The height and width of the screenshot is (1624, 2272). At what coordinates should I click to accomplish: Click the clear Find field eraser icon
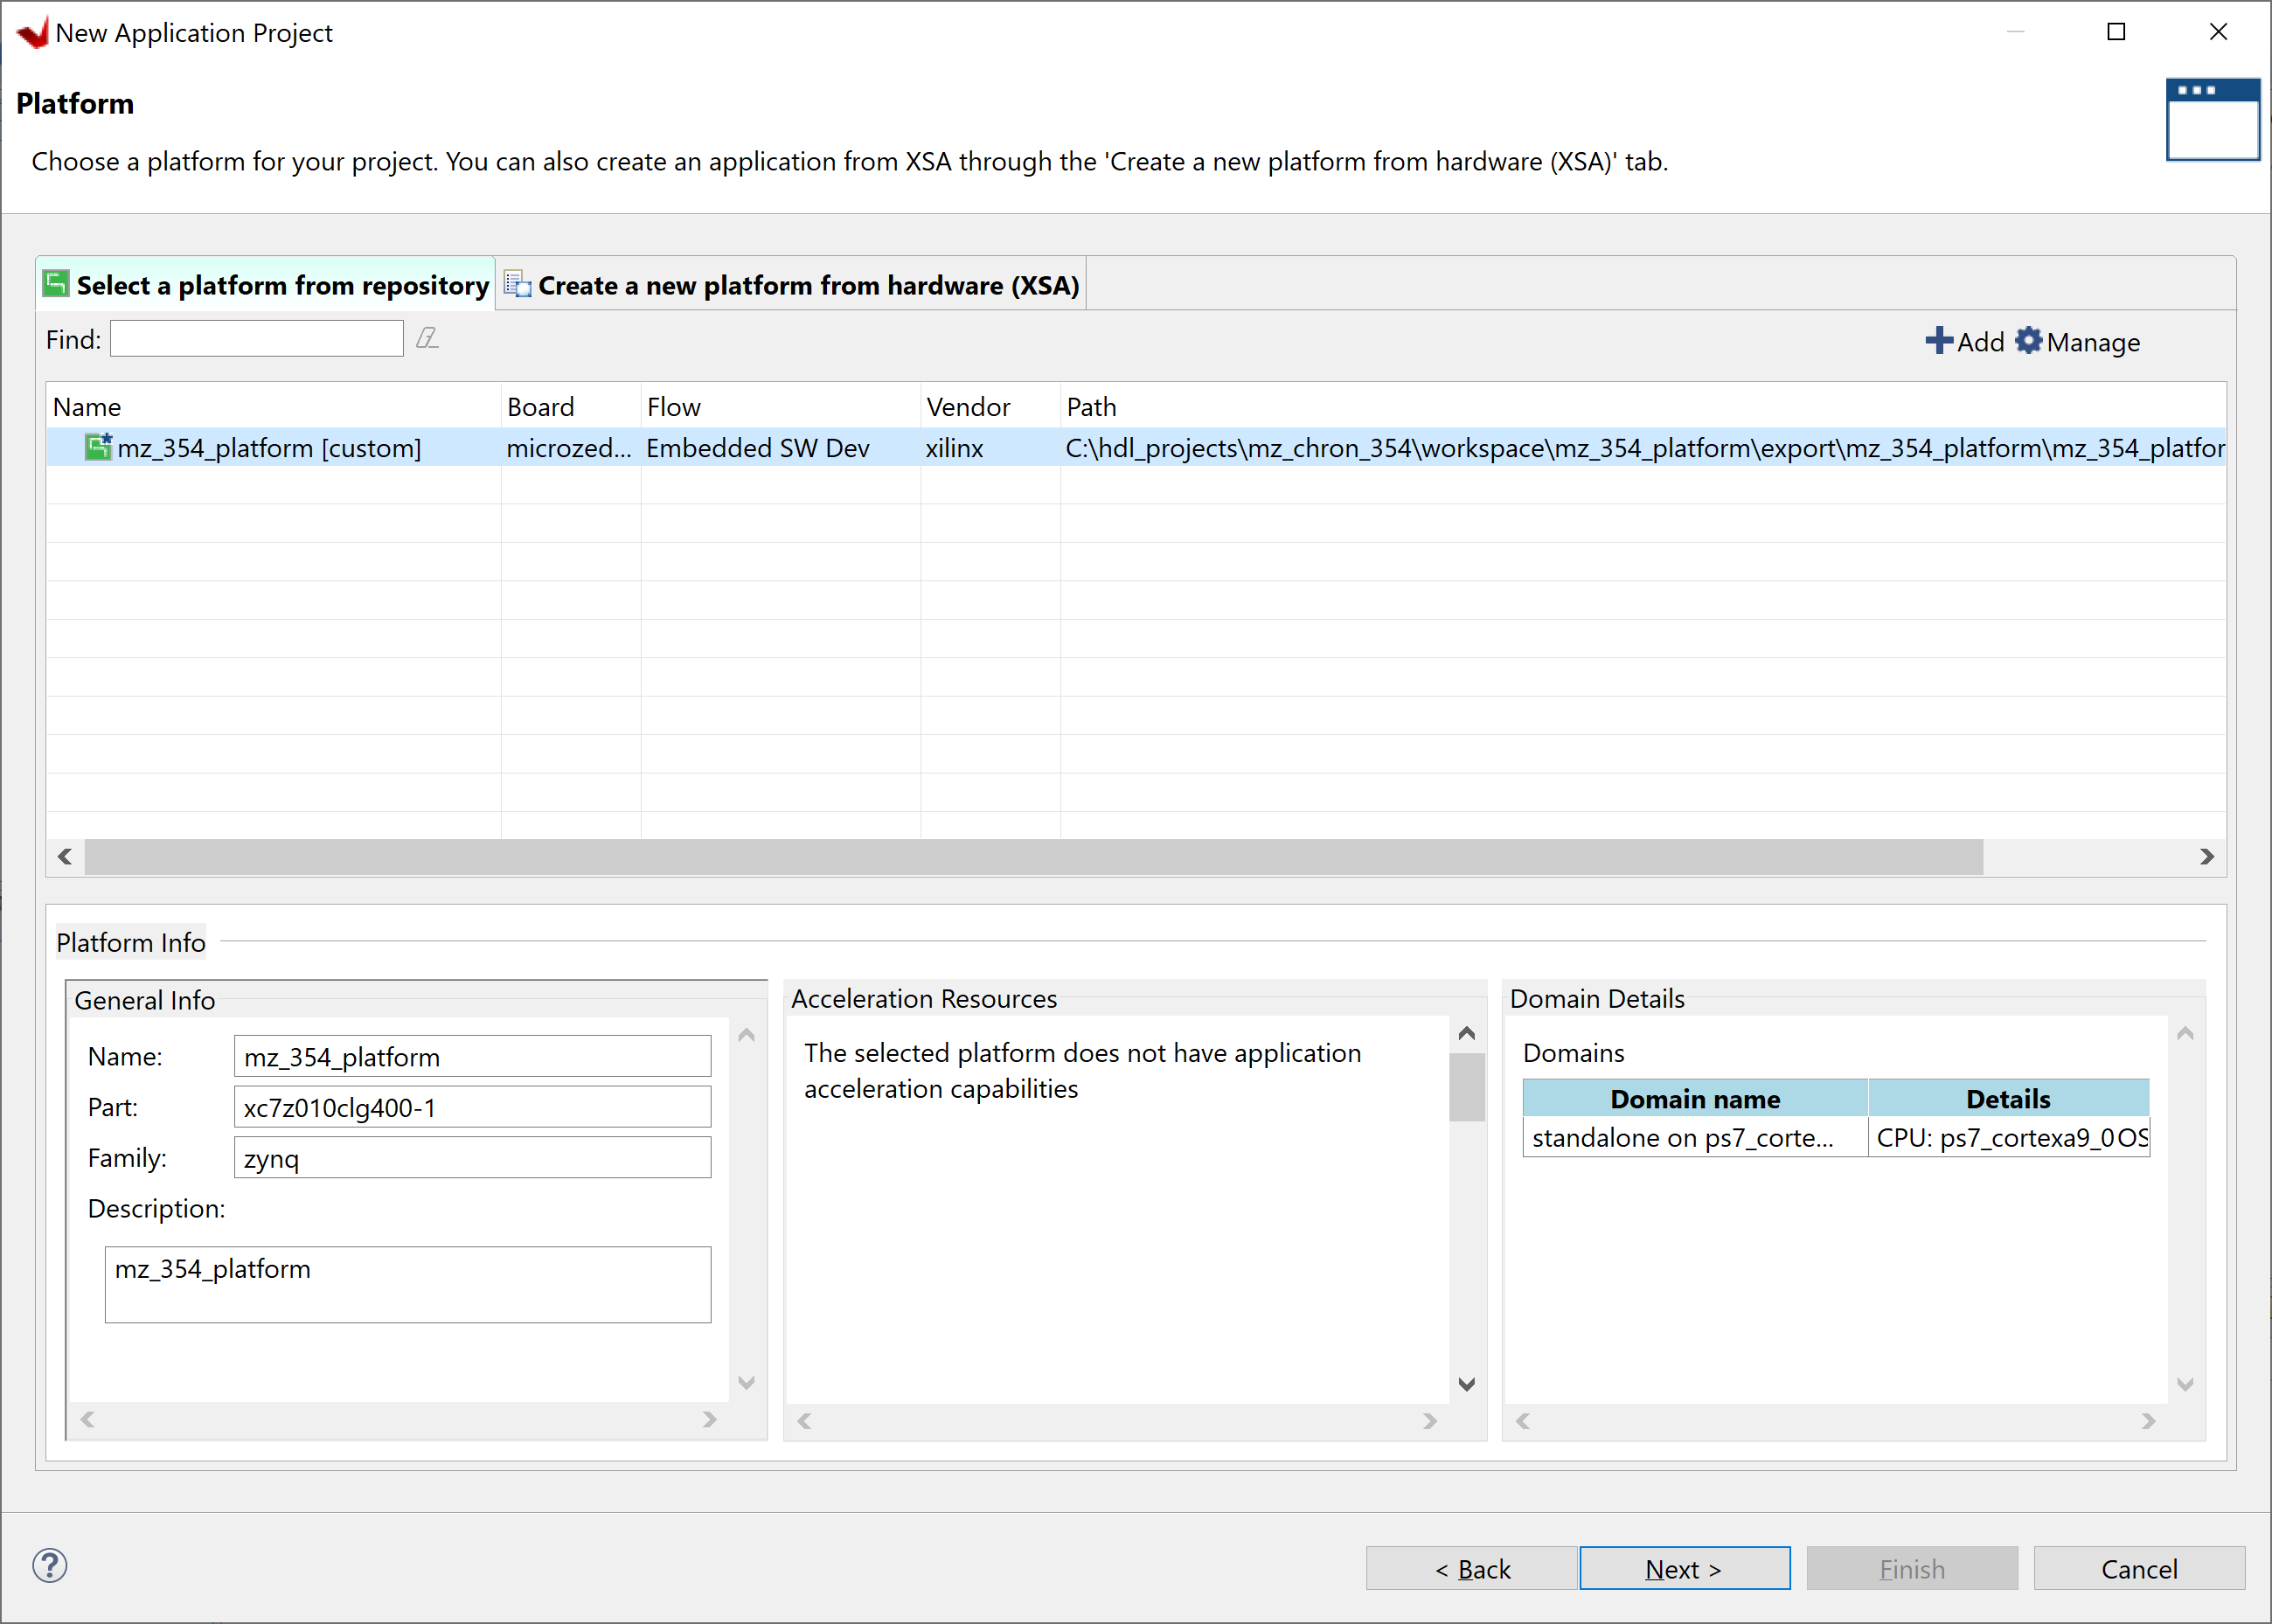click(x=427, y=339)
